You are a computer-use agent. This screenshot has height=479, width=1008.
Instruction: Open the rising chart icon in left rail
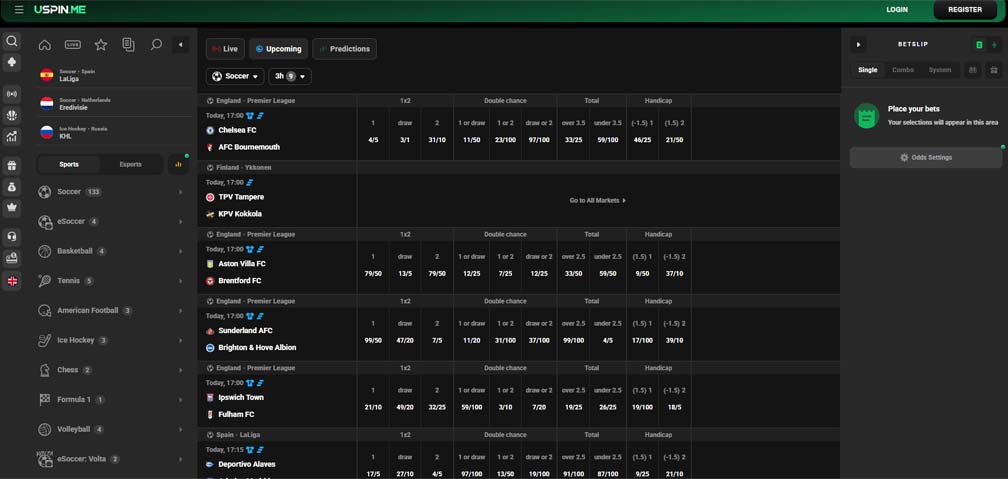12,136
